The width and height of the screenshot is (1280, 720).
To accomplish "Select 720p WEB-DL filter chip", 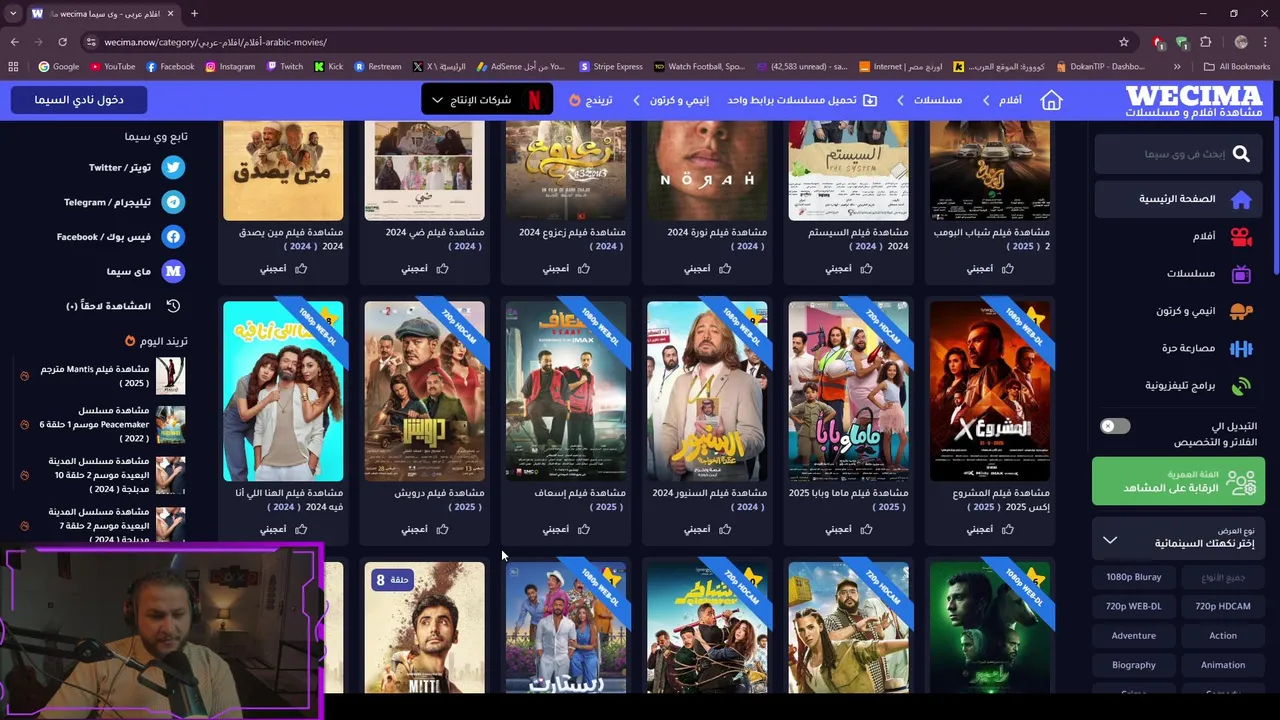I will click(1133, 606).
